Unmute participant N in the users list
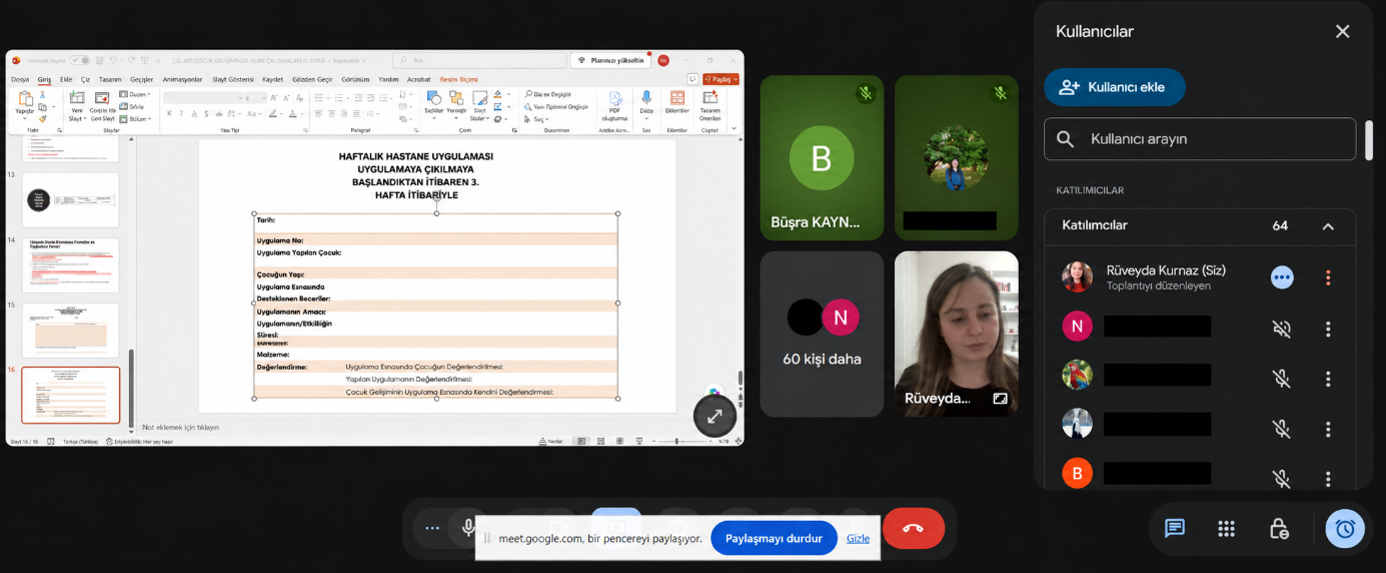 click(1282, 328)
